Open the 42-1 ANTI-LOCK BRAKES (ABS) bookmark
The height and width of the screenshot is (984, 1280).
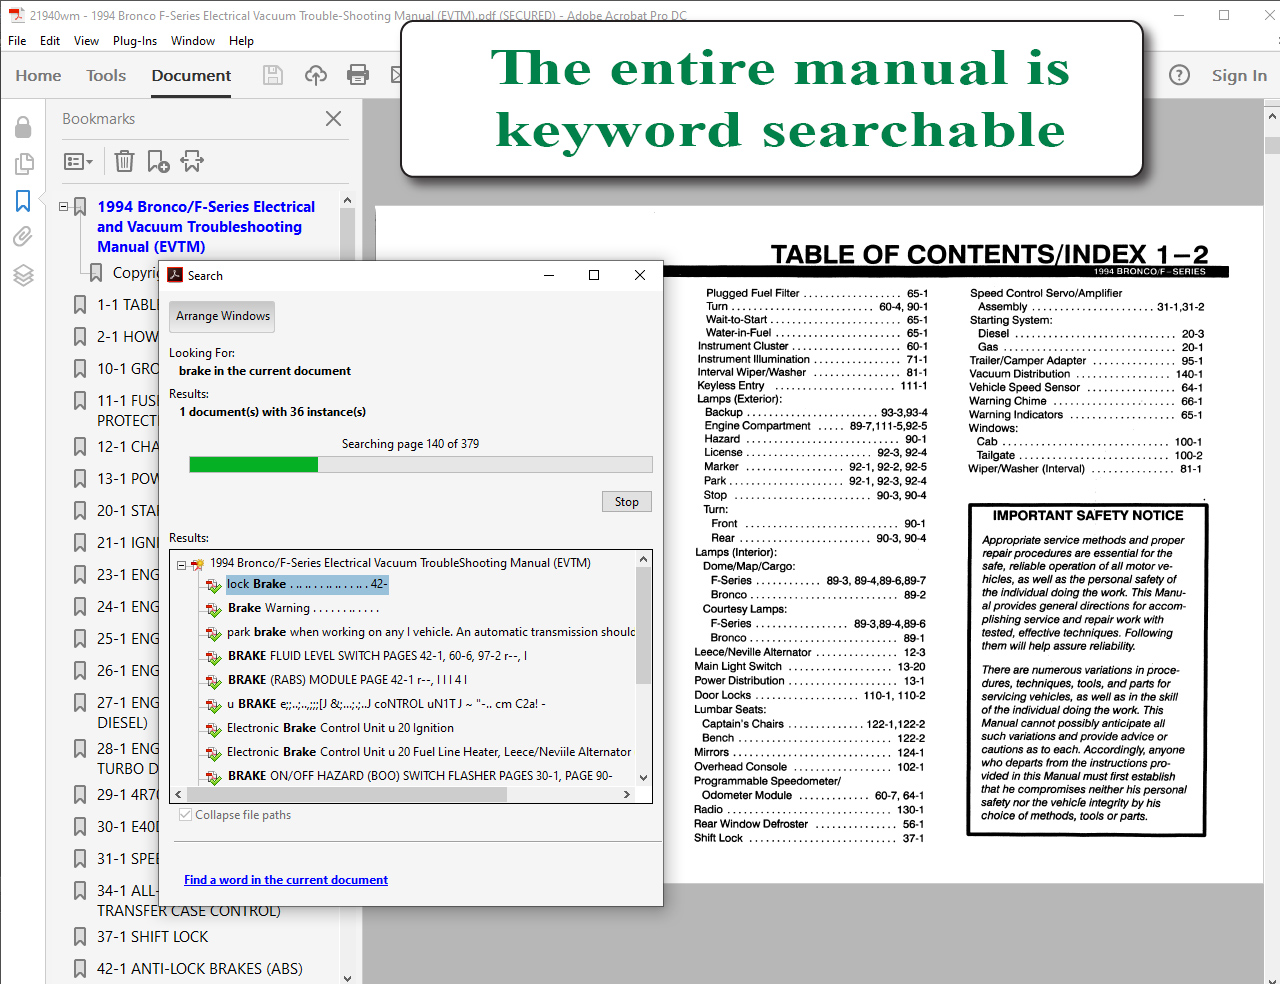point(200,969)
